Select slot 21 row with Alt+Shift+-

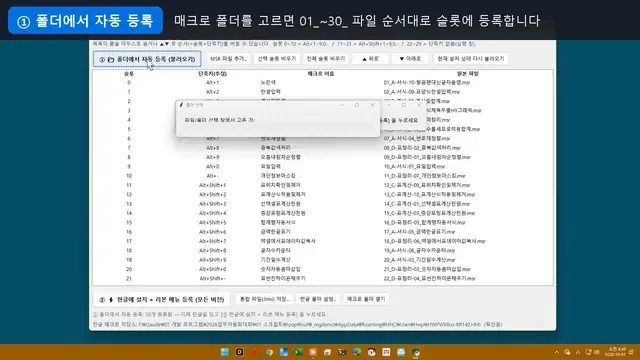tap(322, 279)
